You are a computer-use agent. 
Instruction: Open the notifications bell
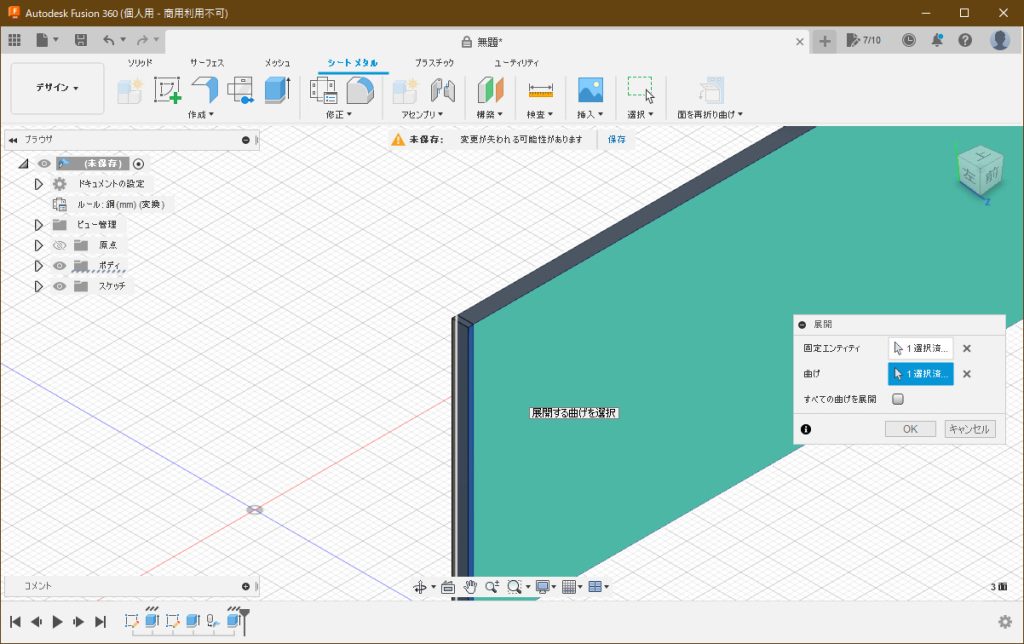pyautogui.click(x=937, y=40)
